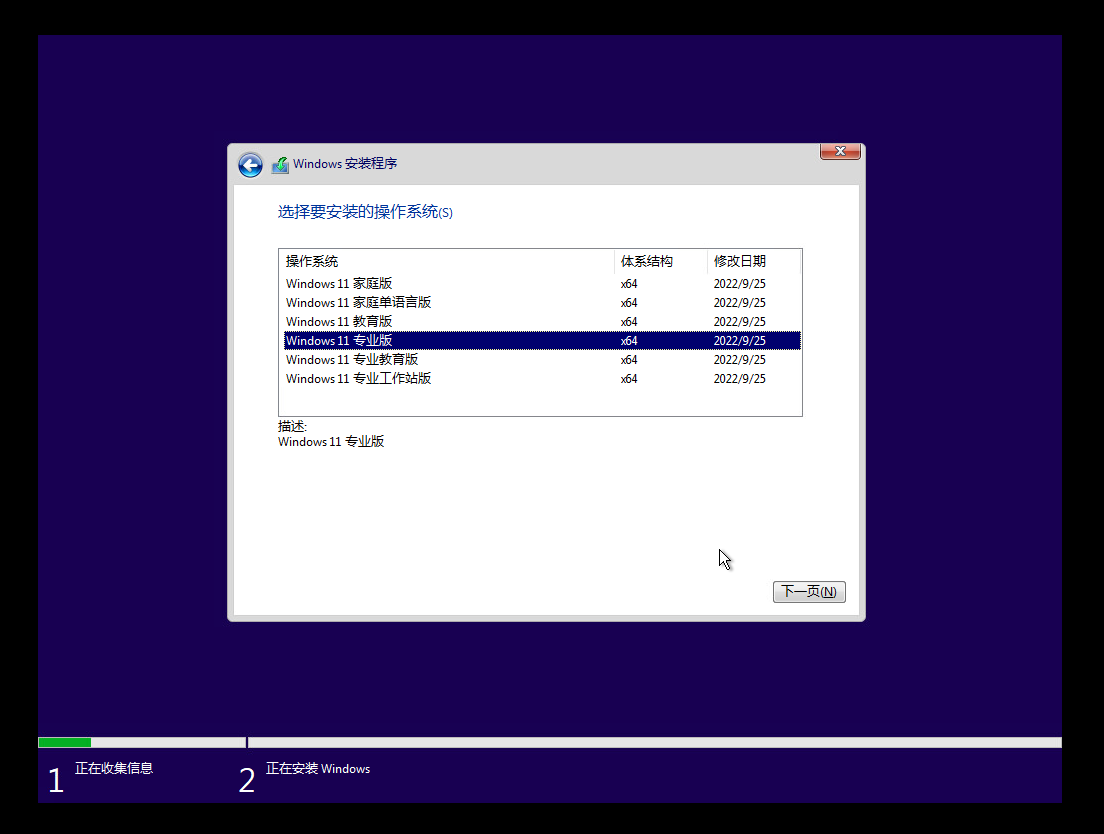Click the Windows installer shield icon in title bar
The image size is (1104, 834).
[280, 164]
